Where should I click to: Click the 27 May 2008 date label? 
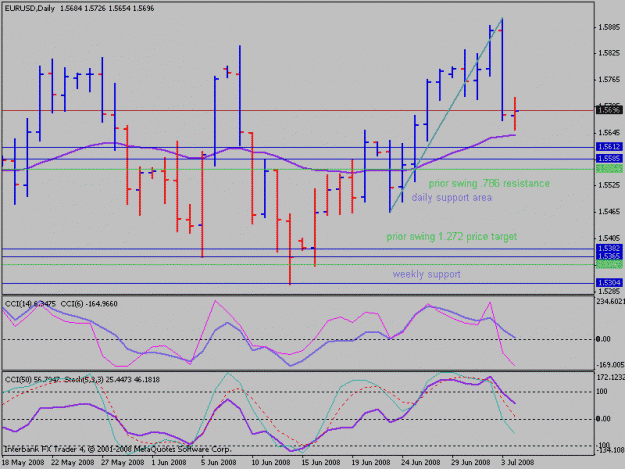122,462
